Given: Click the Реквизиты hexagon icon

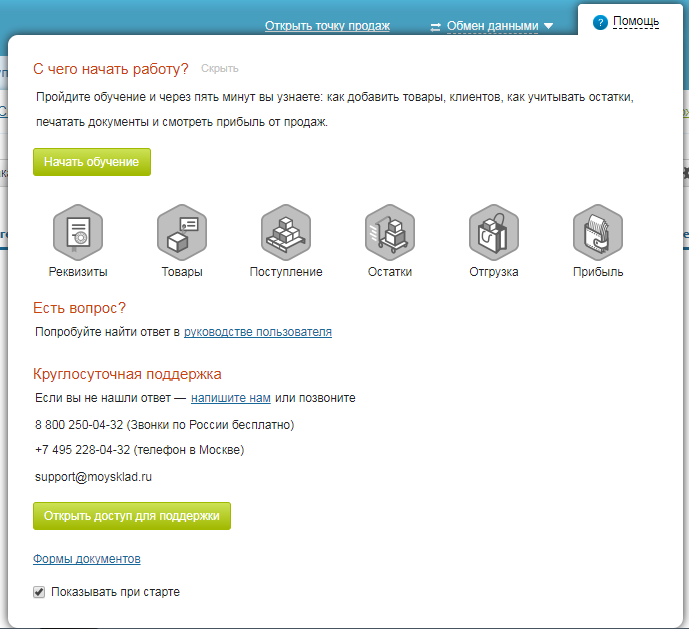Looking at the screenshot, I should [78, 232].
